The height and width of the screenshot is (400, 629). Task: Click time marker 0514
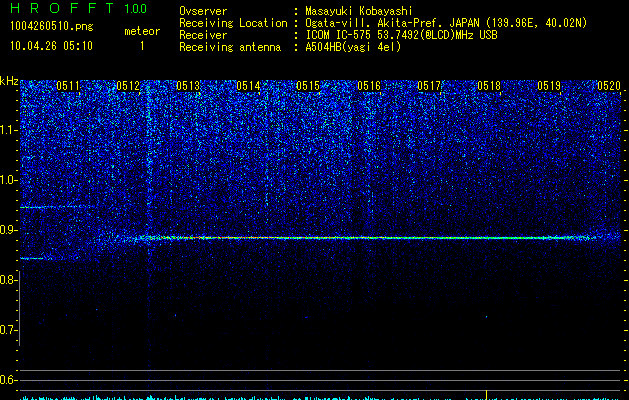tap(248, 86)
